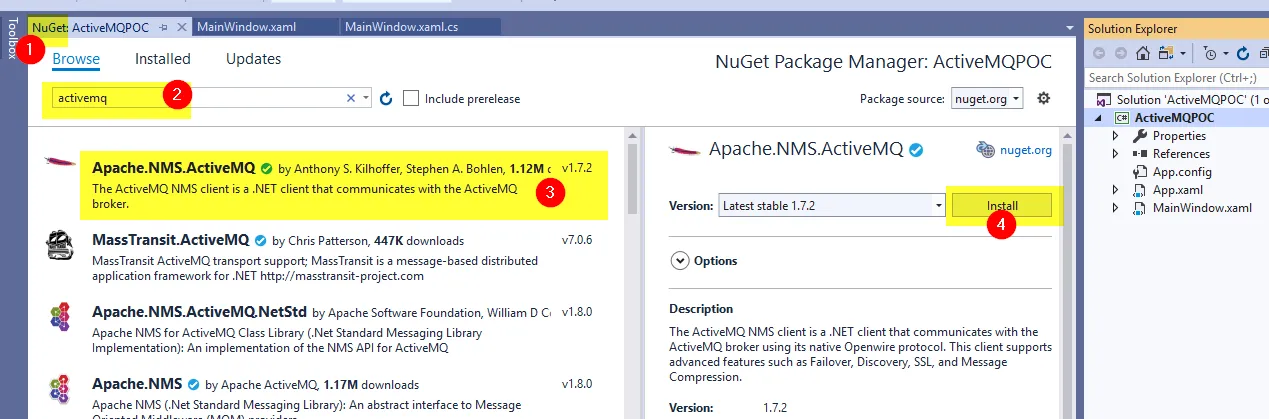
Task: Click the MassTransit.ActiveMQ package logo
Action: [x=62, y=246]
